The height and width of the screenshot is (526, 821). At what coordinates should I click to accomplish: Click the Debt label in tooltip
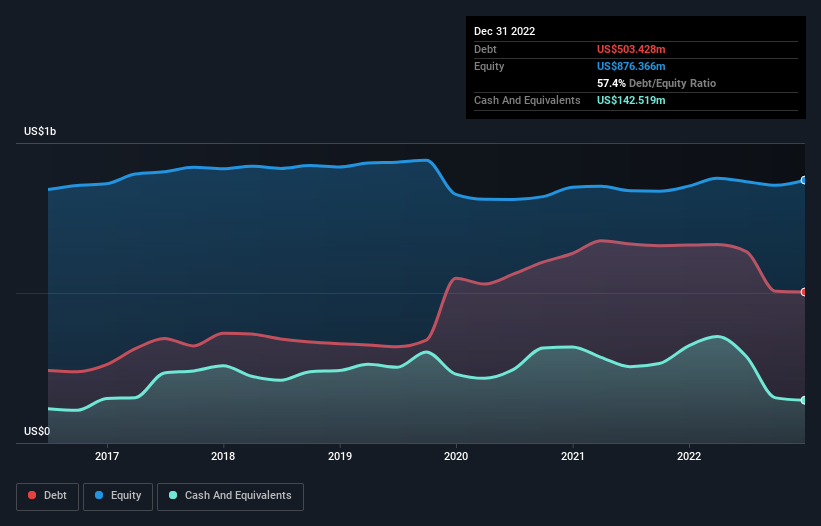click(x=485, y=49)
